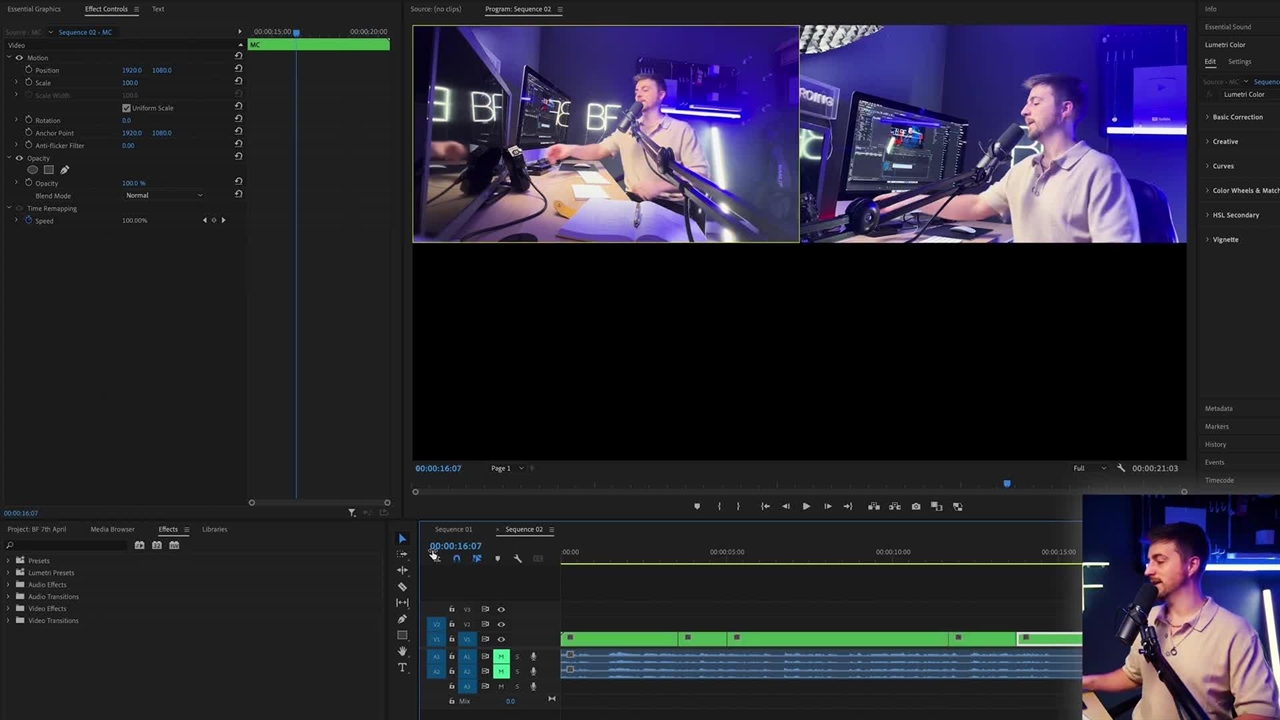The height and width of the screenshot is (720, 1280).
Task: Switch to the Sequence 01 tab
Action: tap(453, 530)
